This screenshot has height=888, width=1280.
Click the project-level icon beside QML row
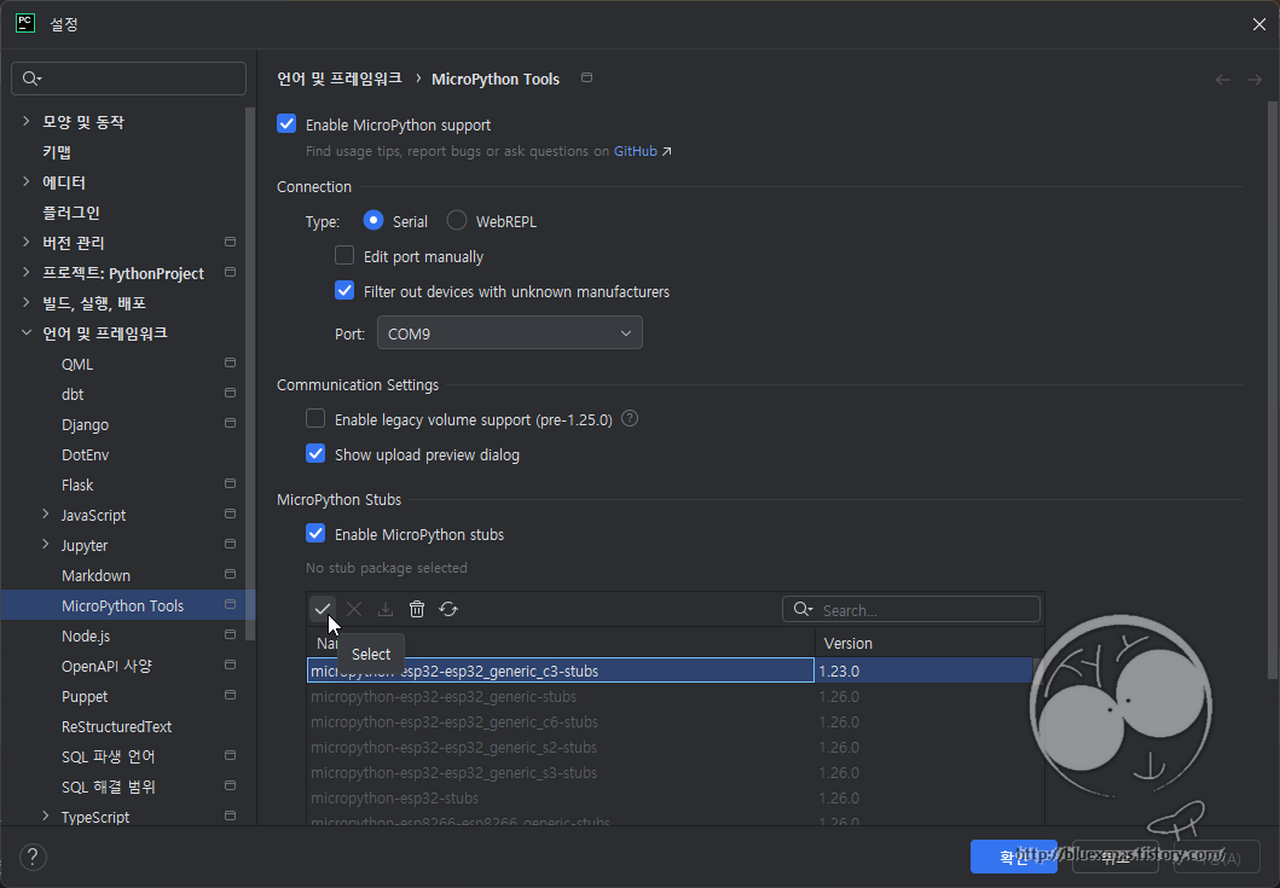pos(230,363)
